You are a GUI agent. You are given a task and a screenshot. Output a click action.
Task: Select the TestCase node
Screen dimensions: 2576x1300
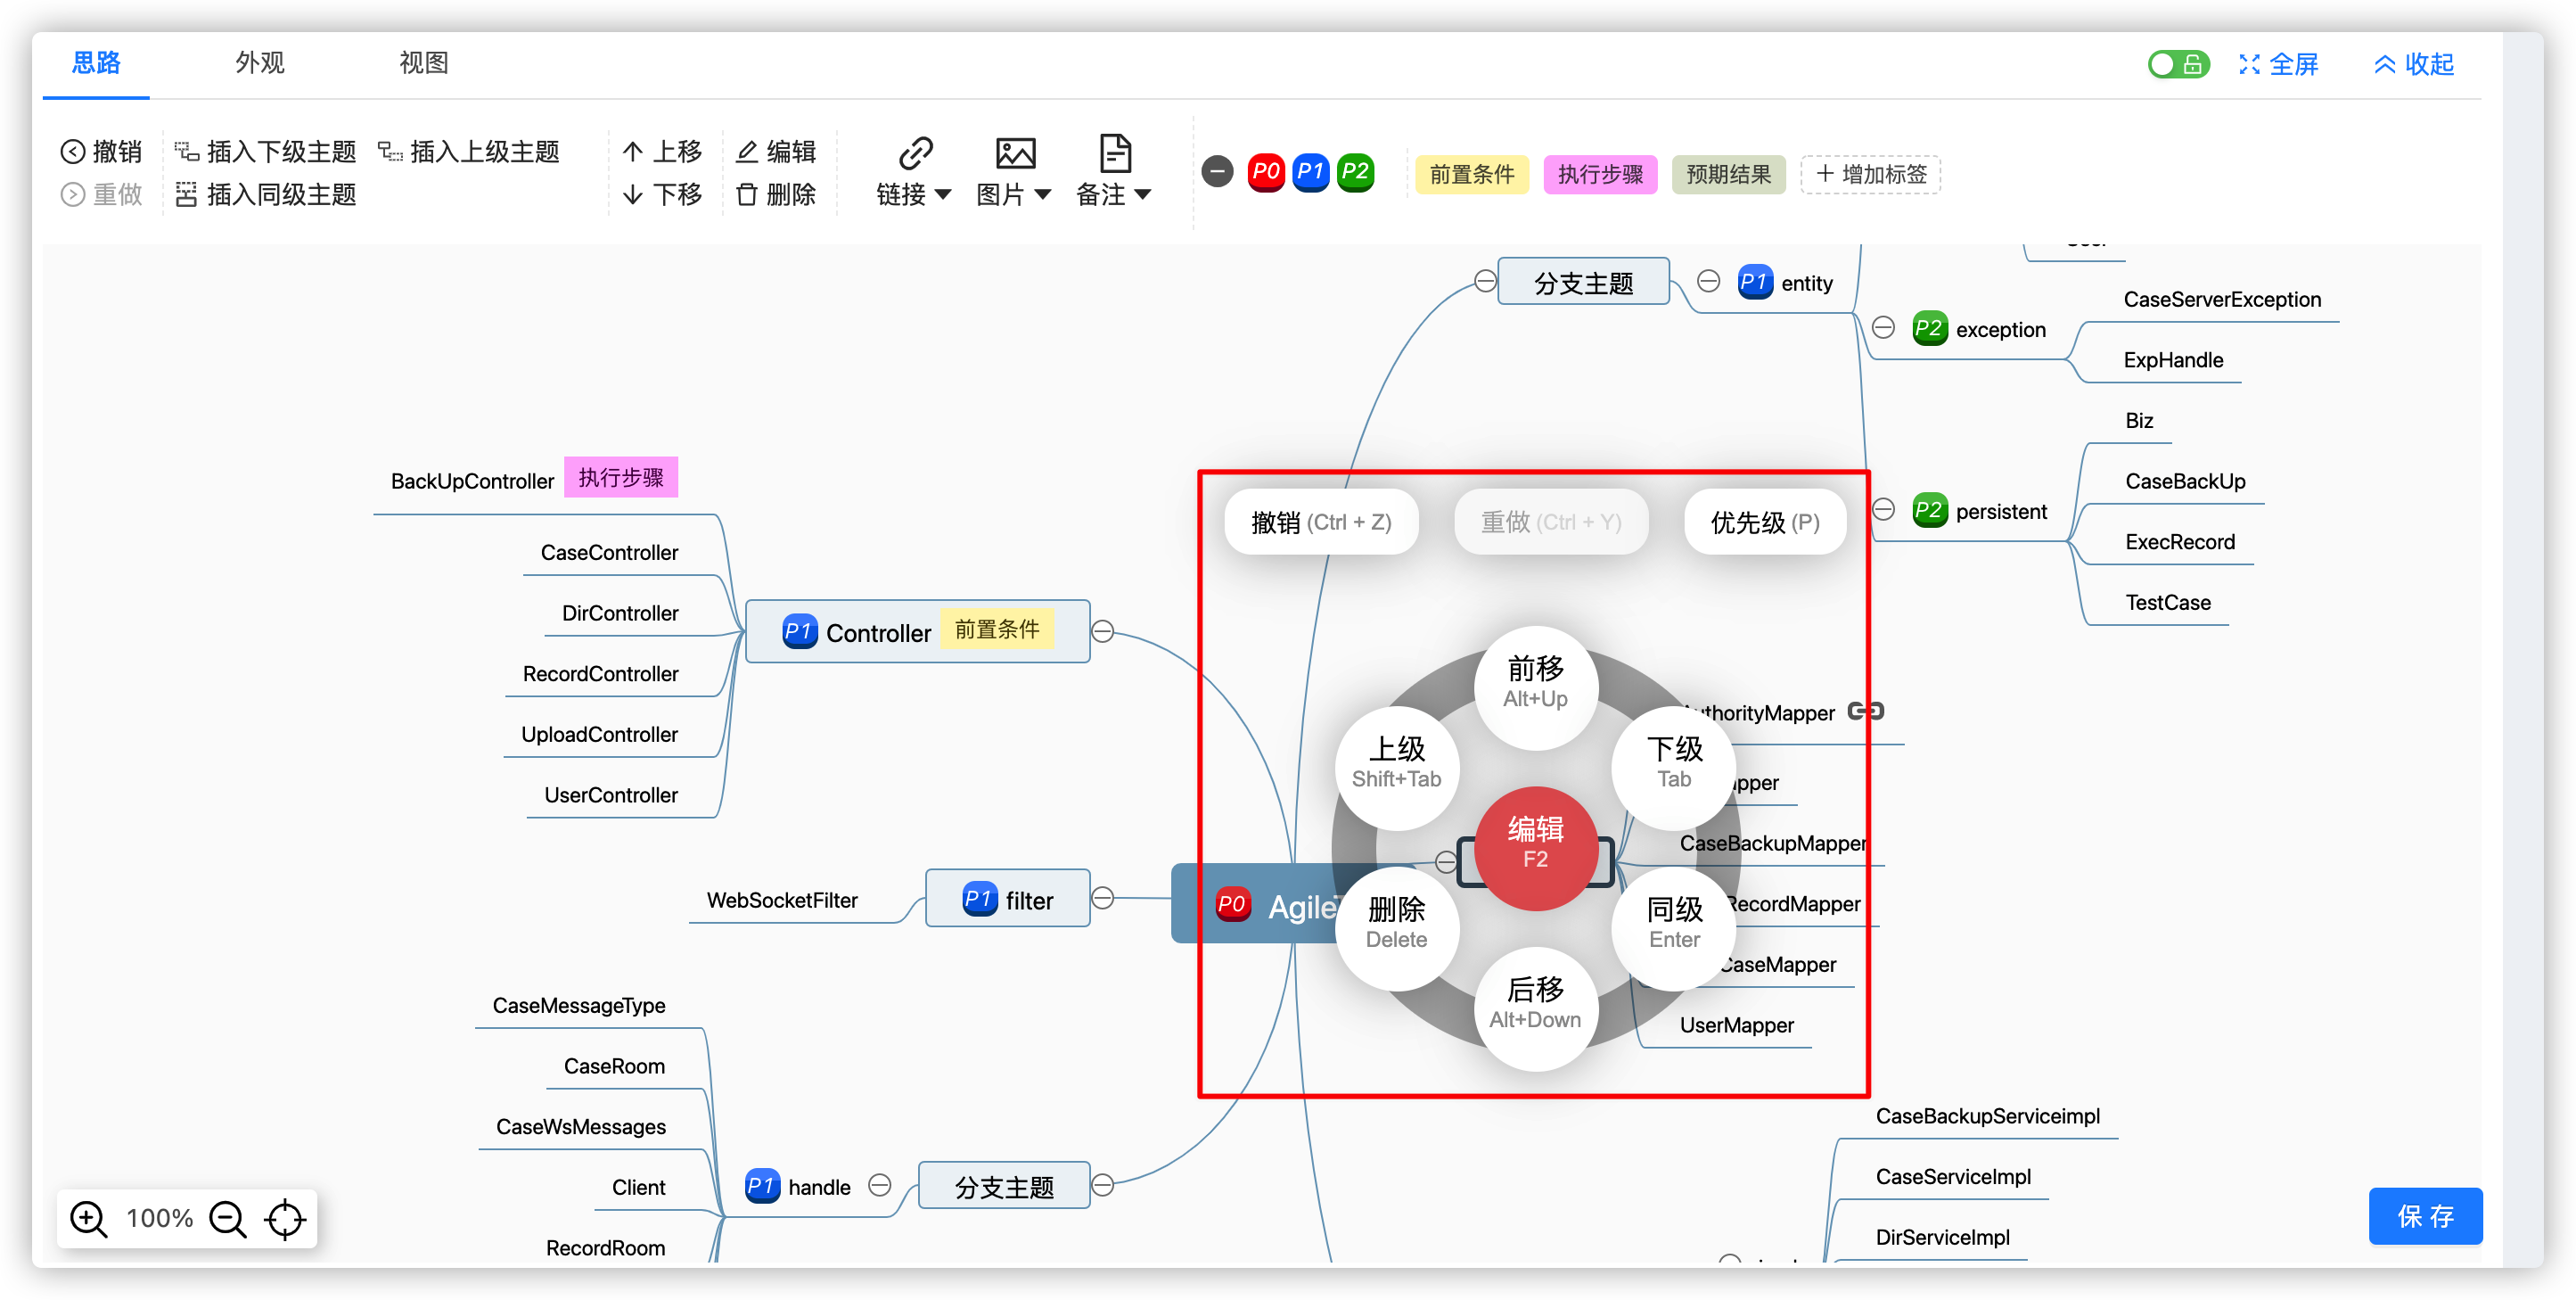point(2168,602)
